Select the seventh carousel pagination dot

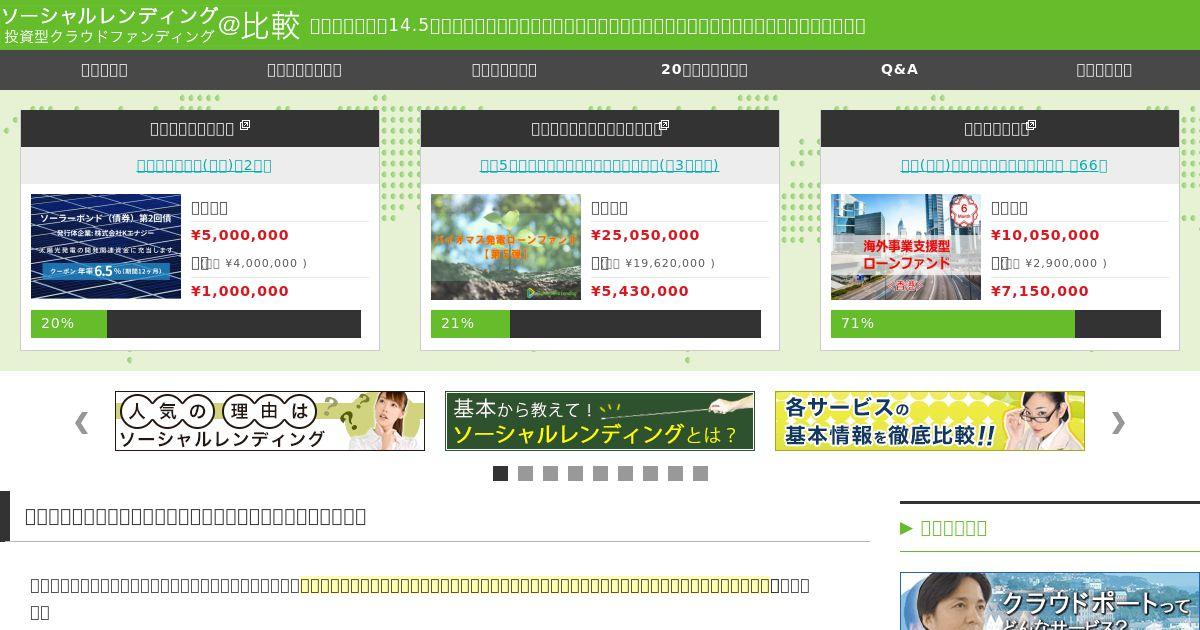pos(650,473)
